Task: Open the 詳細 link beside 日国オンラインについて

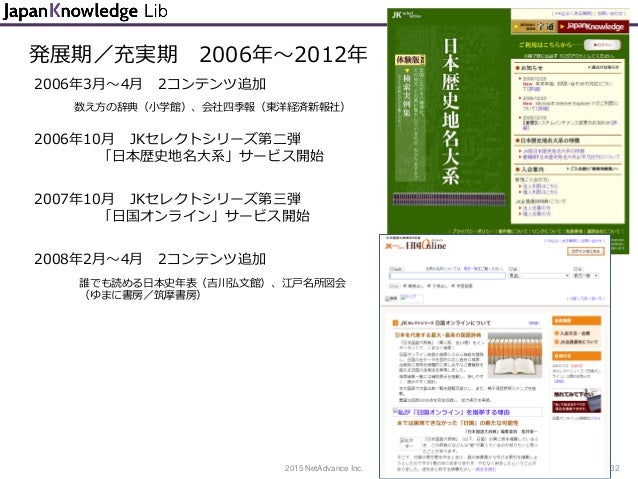Action: click(534, 323)
